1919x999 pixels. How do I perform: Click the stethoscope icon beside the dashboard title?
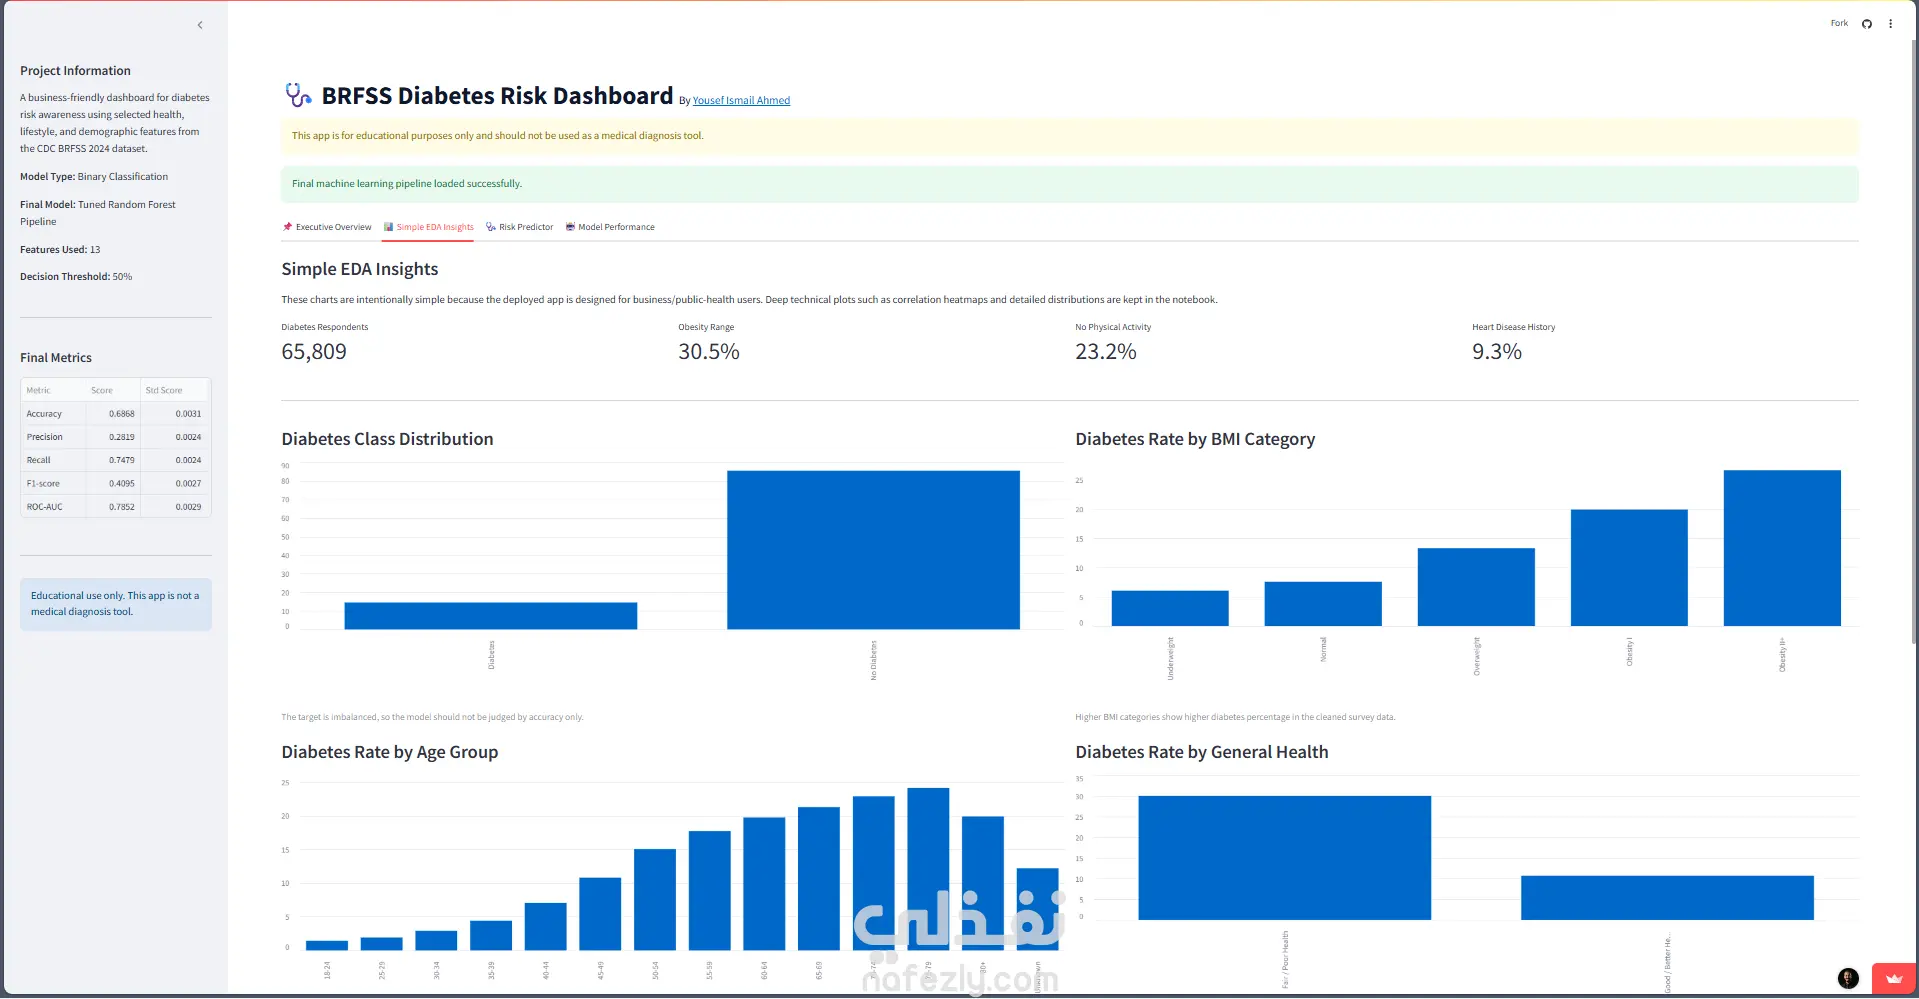click(298, 95)
